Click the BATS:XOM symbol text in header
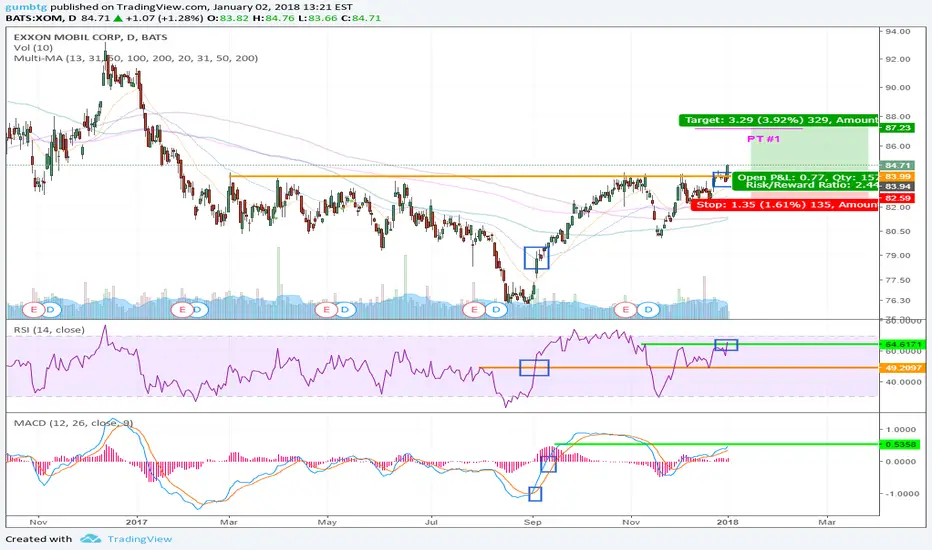932x550 pixels. [x=42, y=18]
